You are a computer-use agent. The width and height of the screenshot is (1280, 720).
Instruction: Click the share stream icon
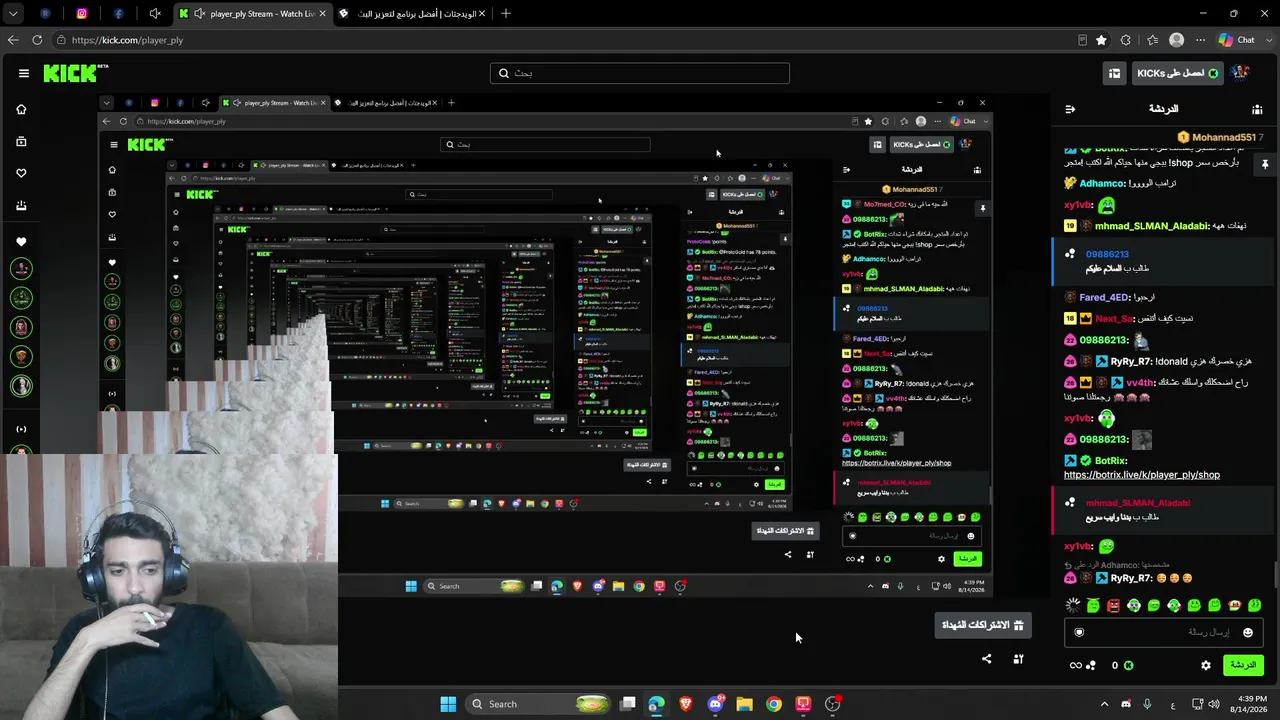coord(987,659)
